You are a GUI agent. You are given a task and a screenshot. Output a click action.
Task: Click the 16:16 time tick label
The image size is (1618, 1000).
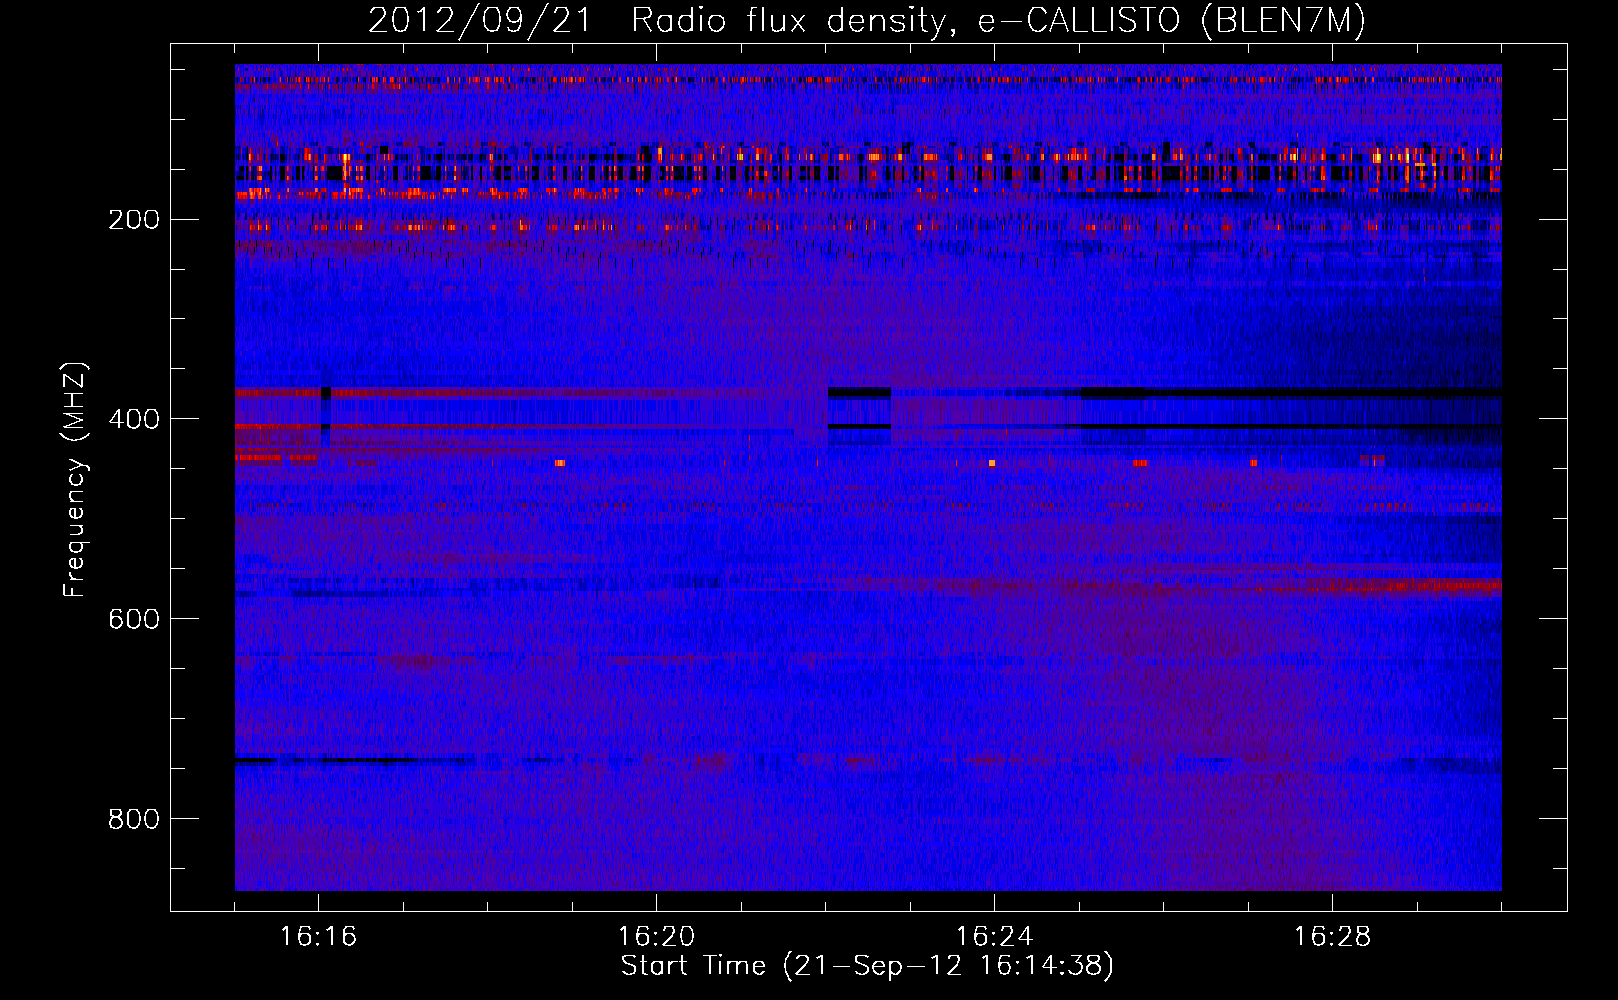[318, 937]
